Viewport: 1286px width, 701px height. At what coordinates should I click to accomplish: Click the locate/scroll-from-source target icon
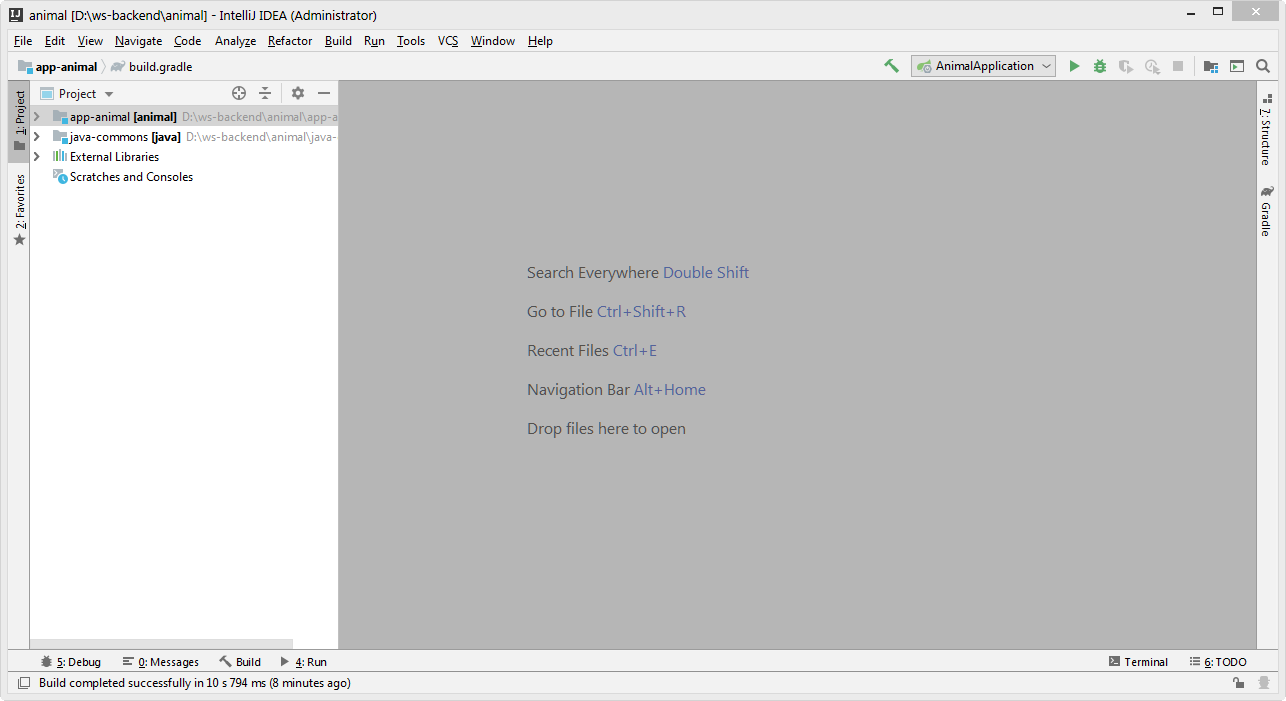239,93
